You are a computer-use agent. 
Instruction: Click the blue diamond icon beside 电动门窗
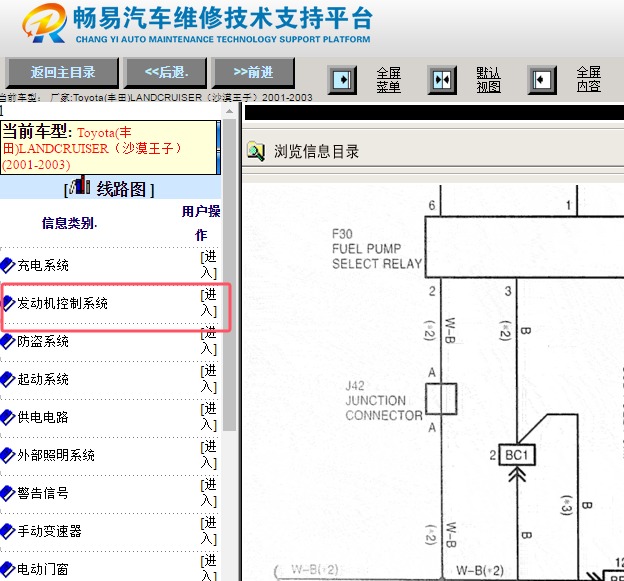(x=8, y=569)
